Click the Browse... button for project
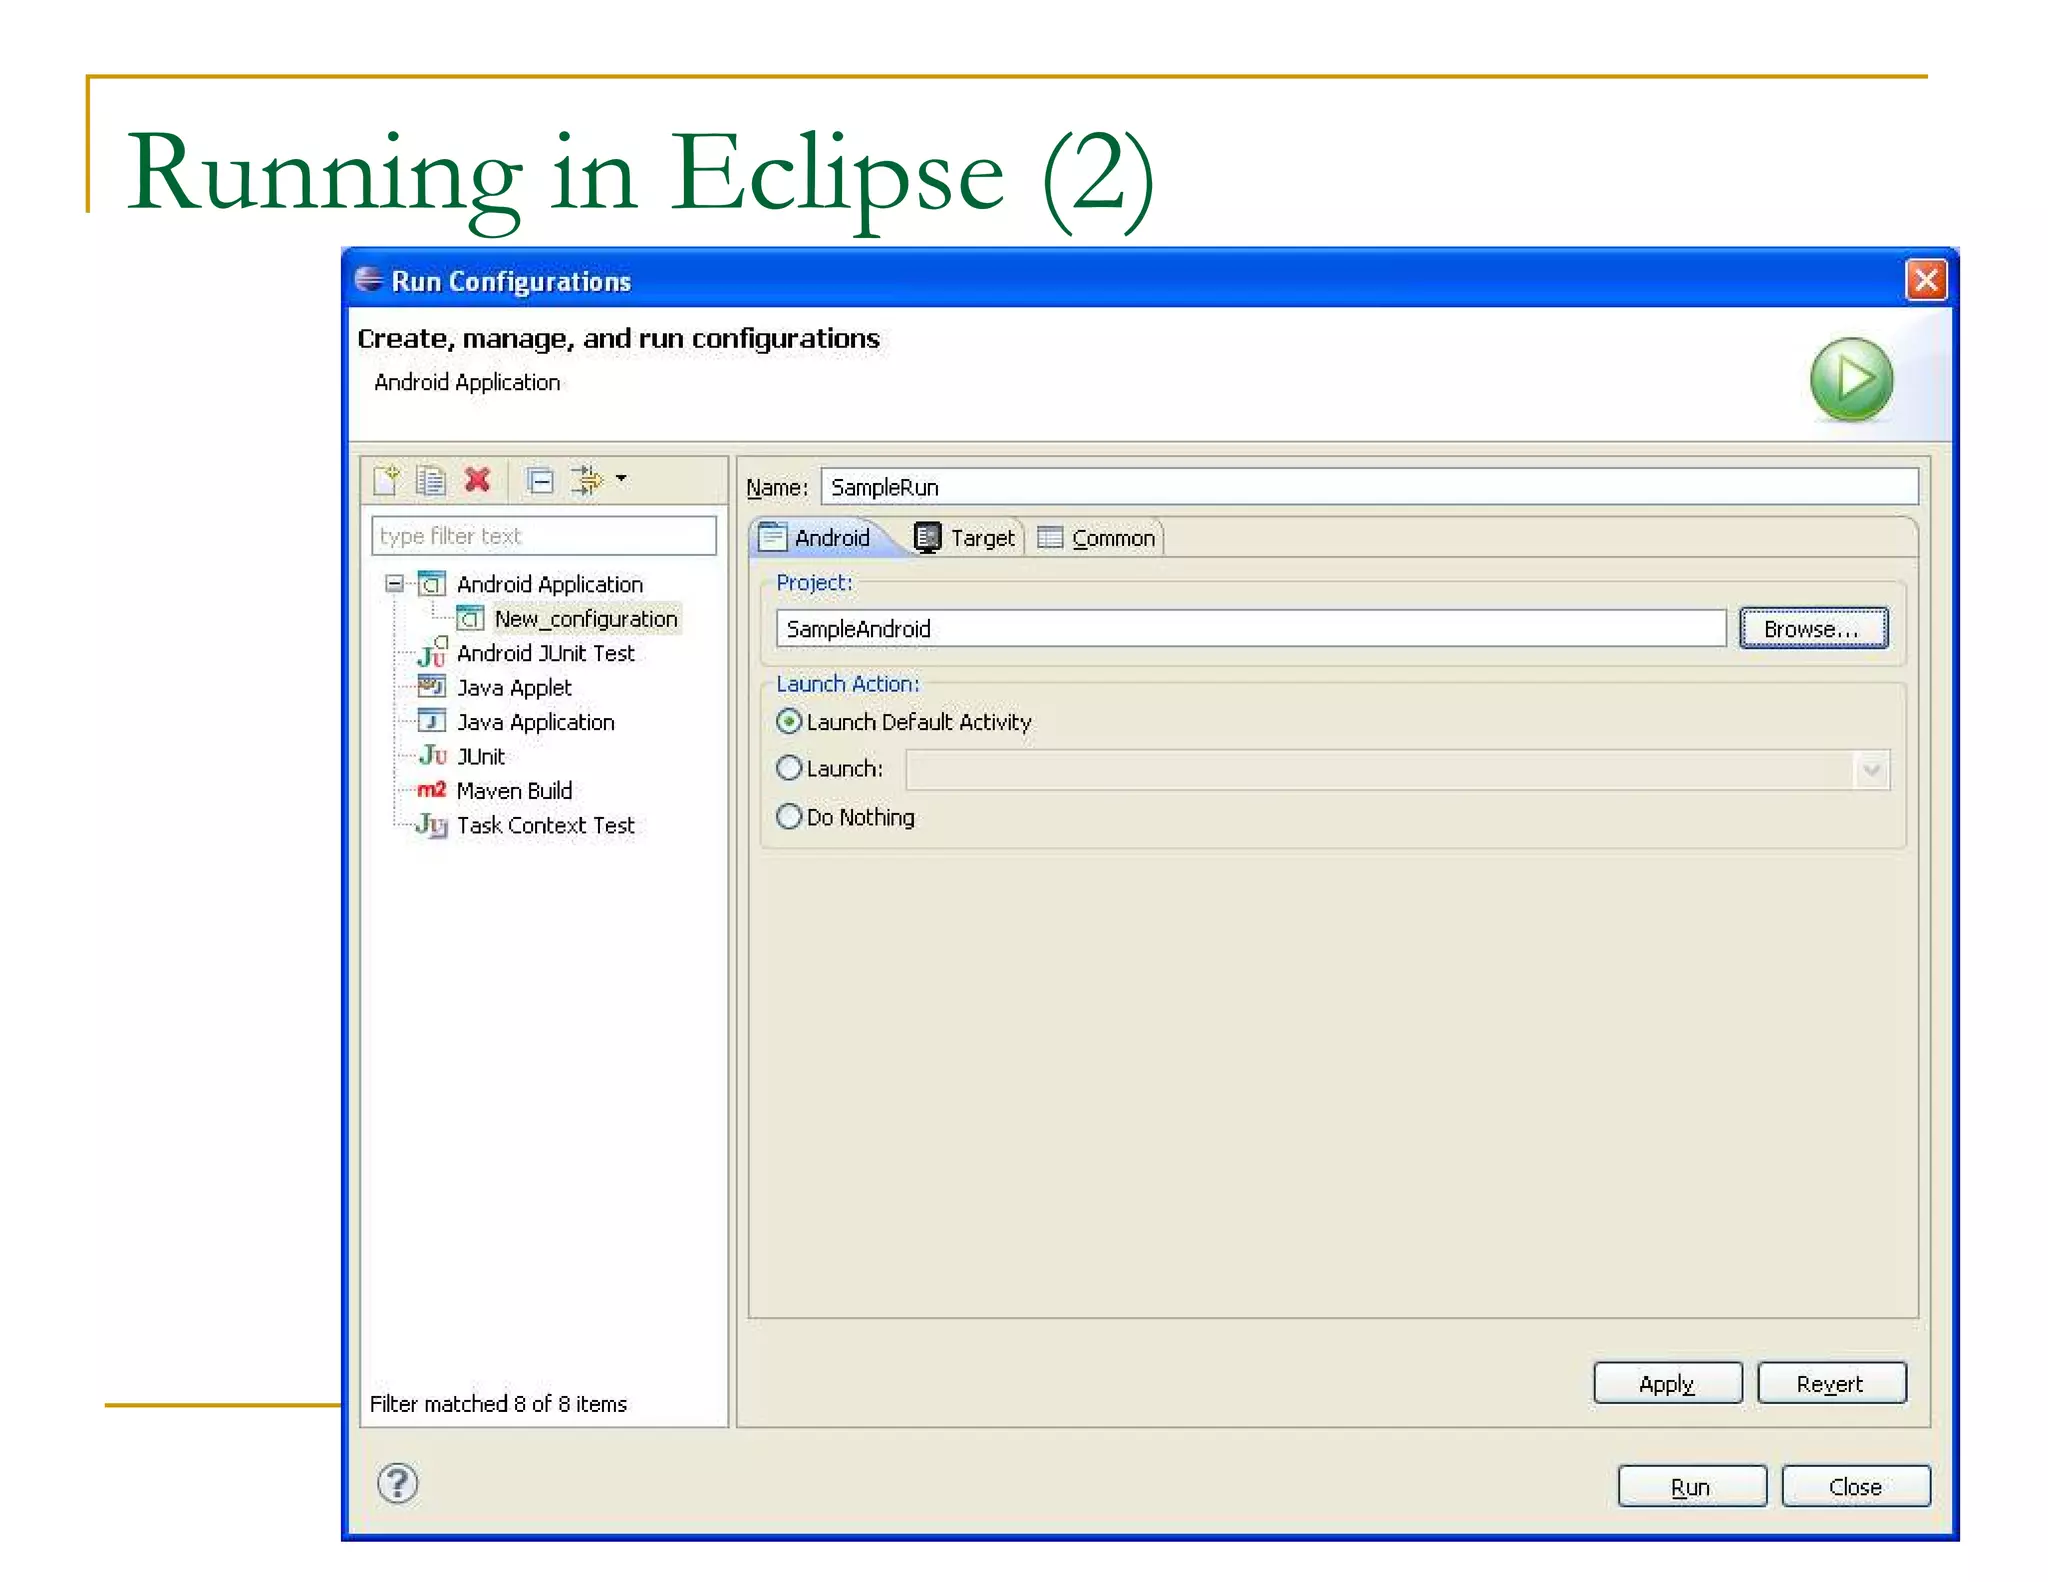This screenshot has height=1582, width=2048. click(1813, 628)
